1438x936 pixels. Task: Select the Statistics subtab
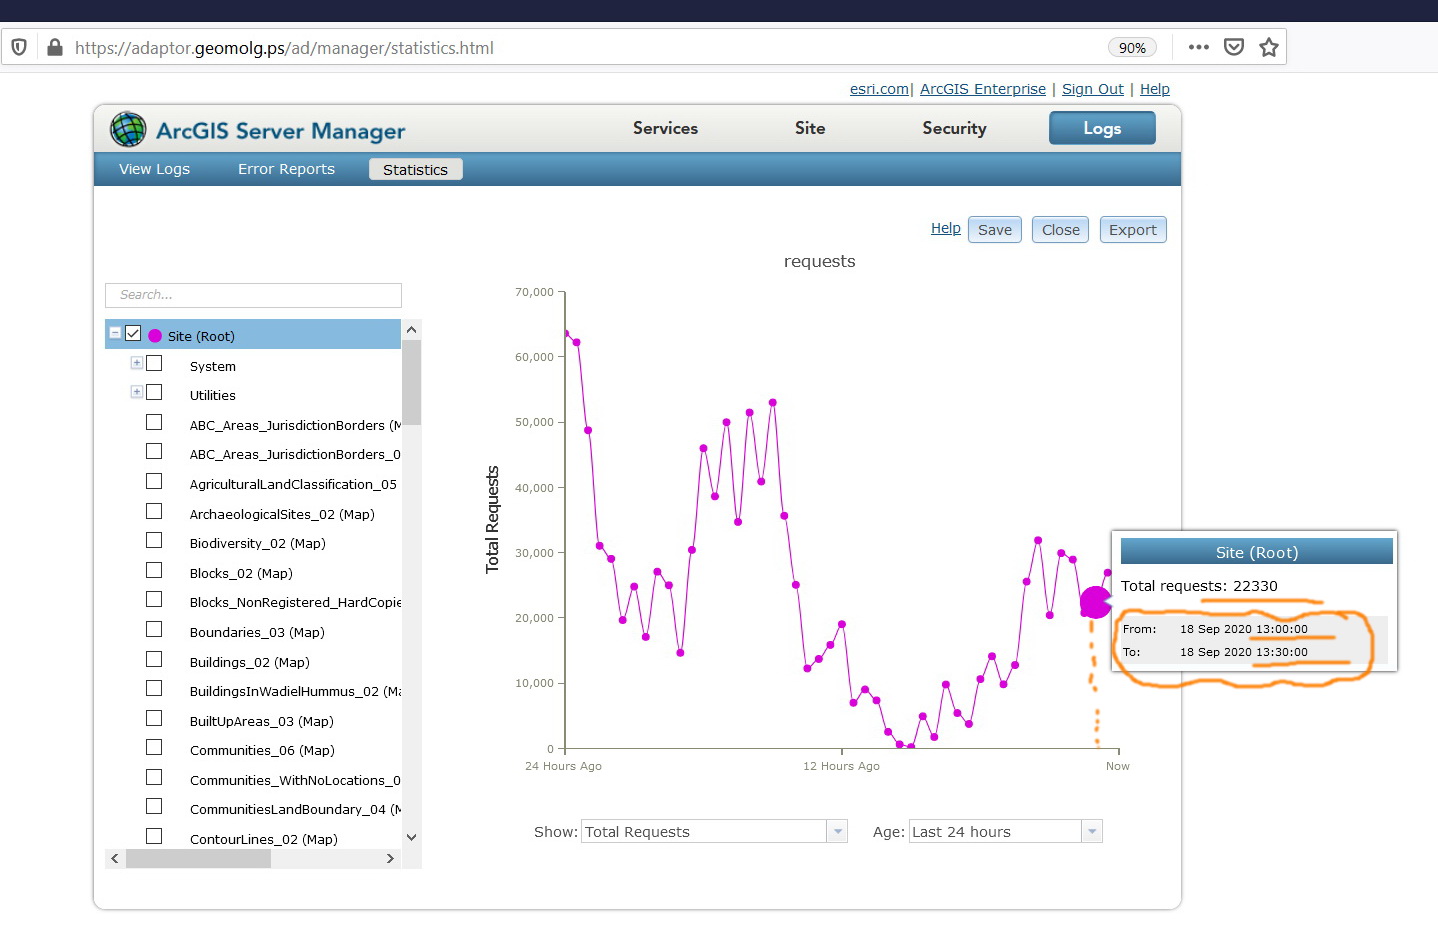coord(415,170)
